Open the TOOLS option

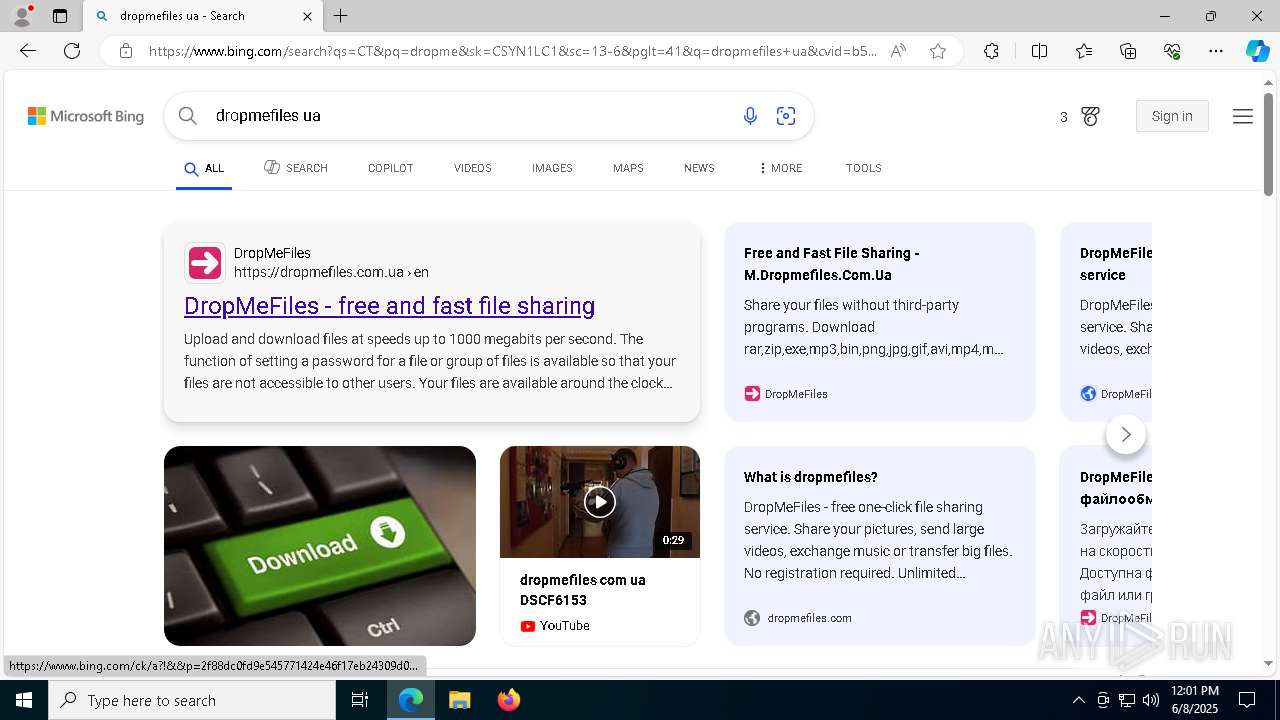click(x=864, y=168)
